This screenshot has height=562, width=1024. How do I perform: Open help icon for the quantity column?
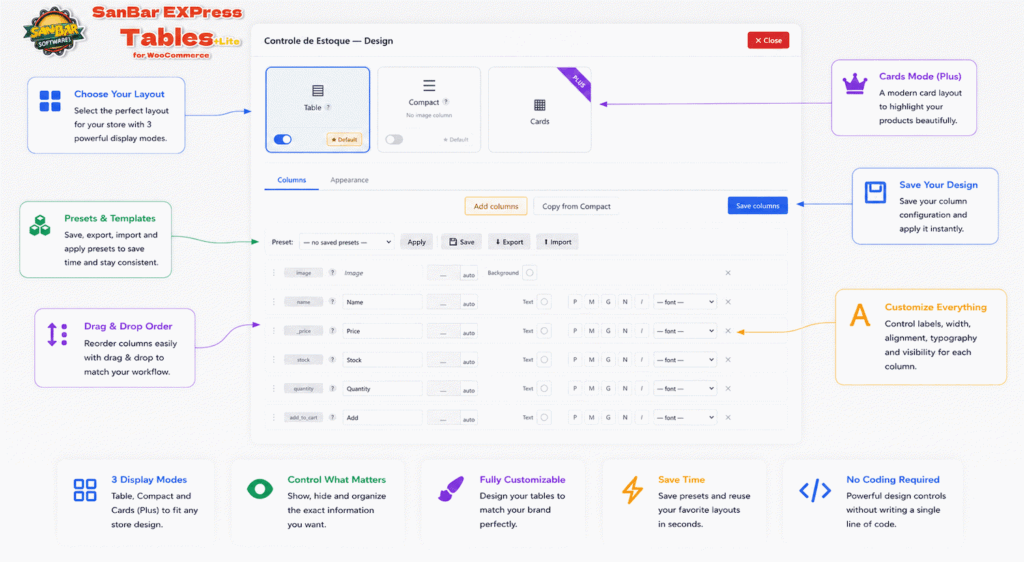[332, 388]
